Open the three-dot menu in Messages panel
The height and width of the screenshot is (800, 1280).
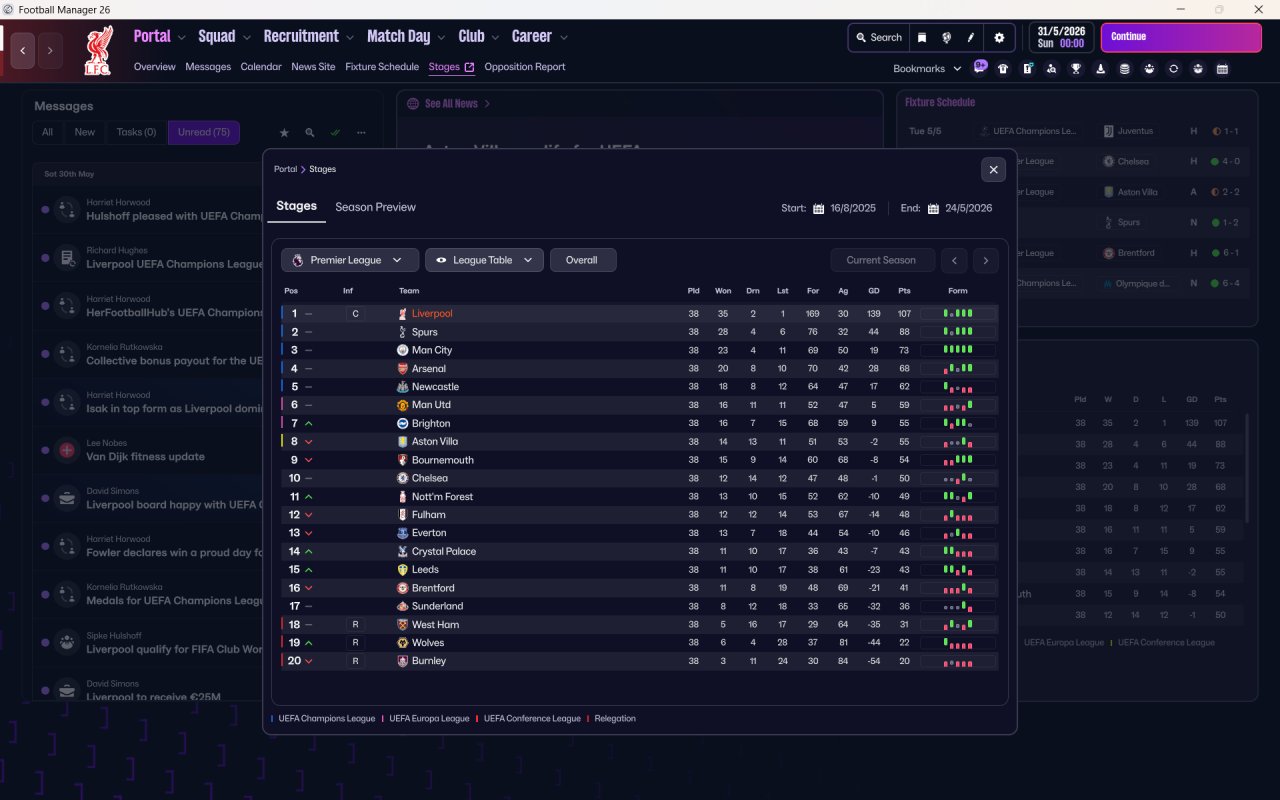[x=361, y=132]
